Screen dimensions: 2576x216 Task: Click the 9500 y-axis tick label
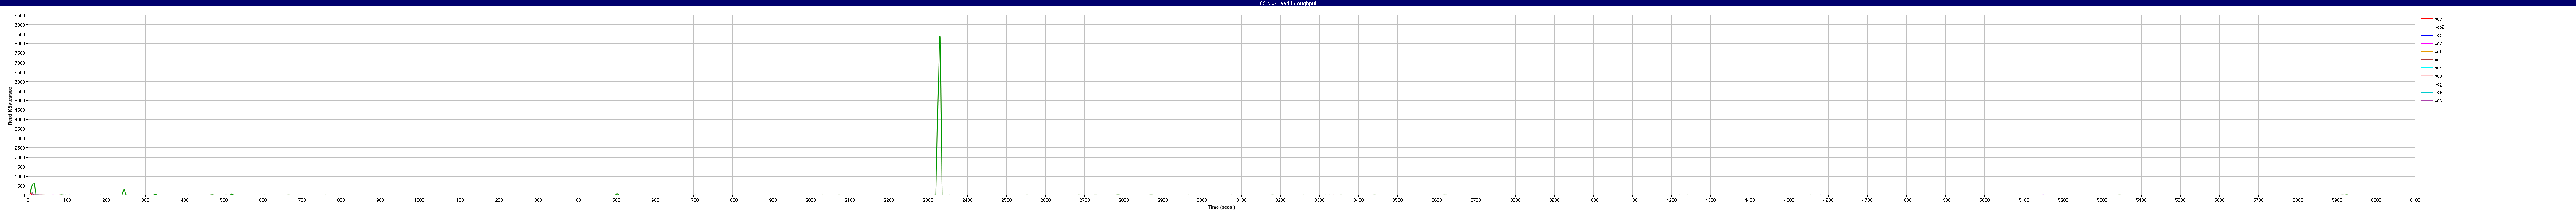[x=20, y=16]
